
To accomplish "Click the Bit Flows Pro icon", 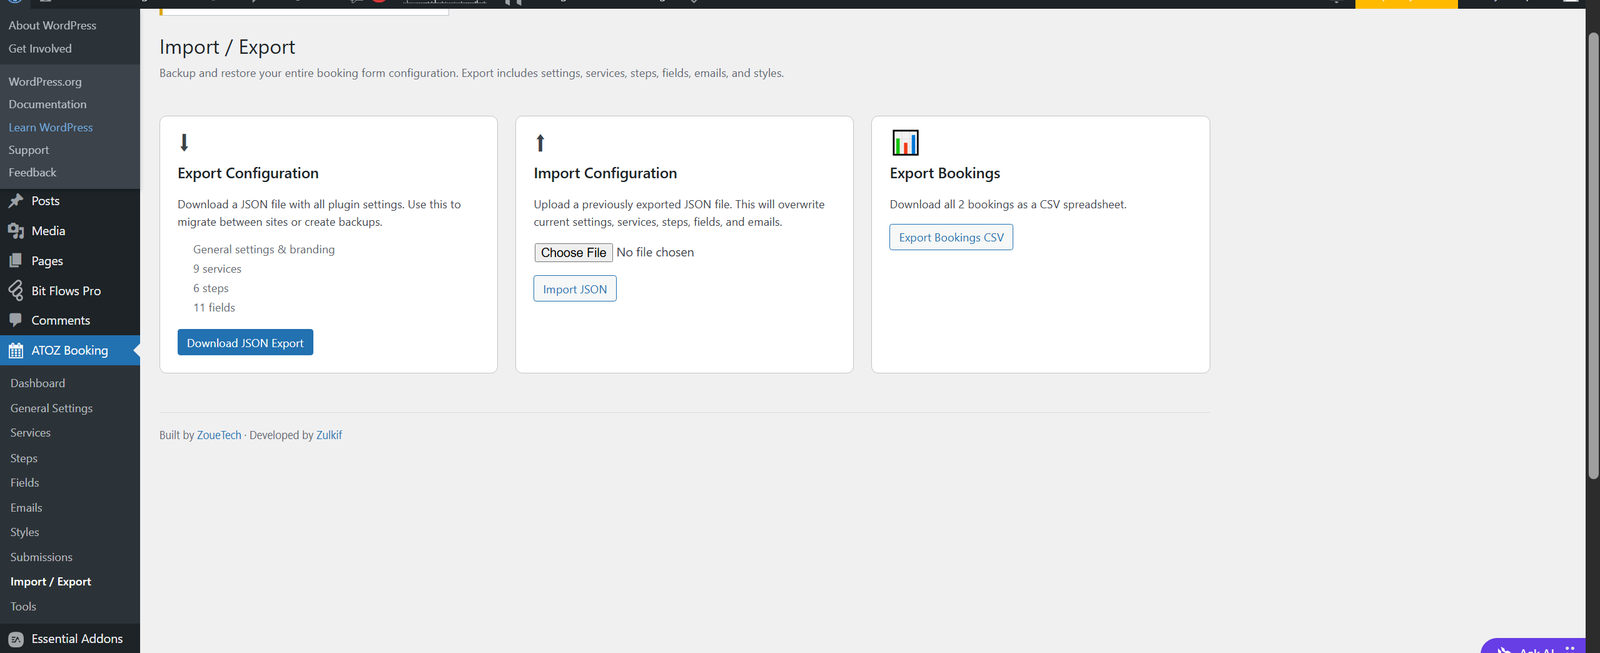I will tap(16, 291).
